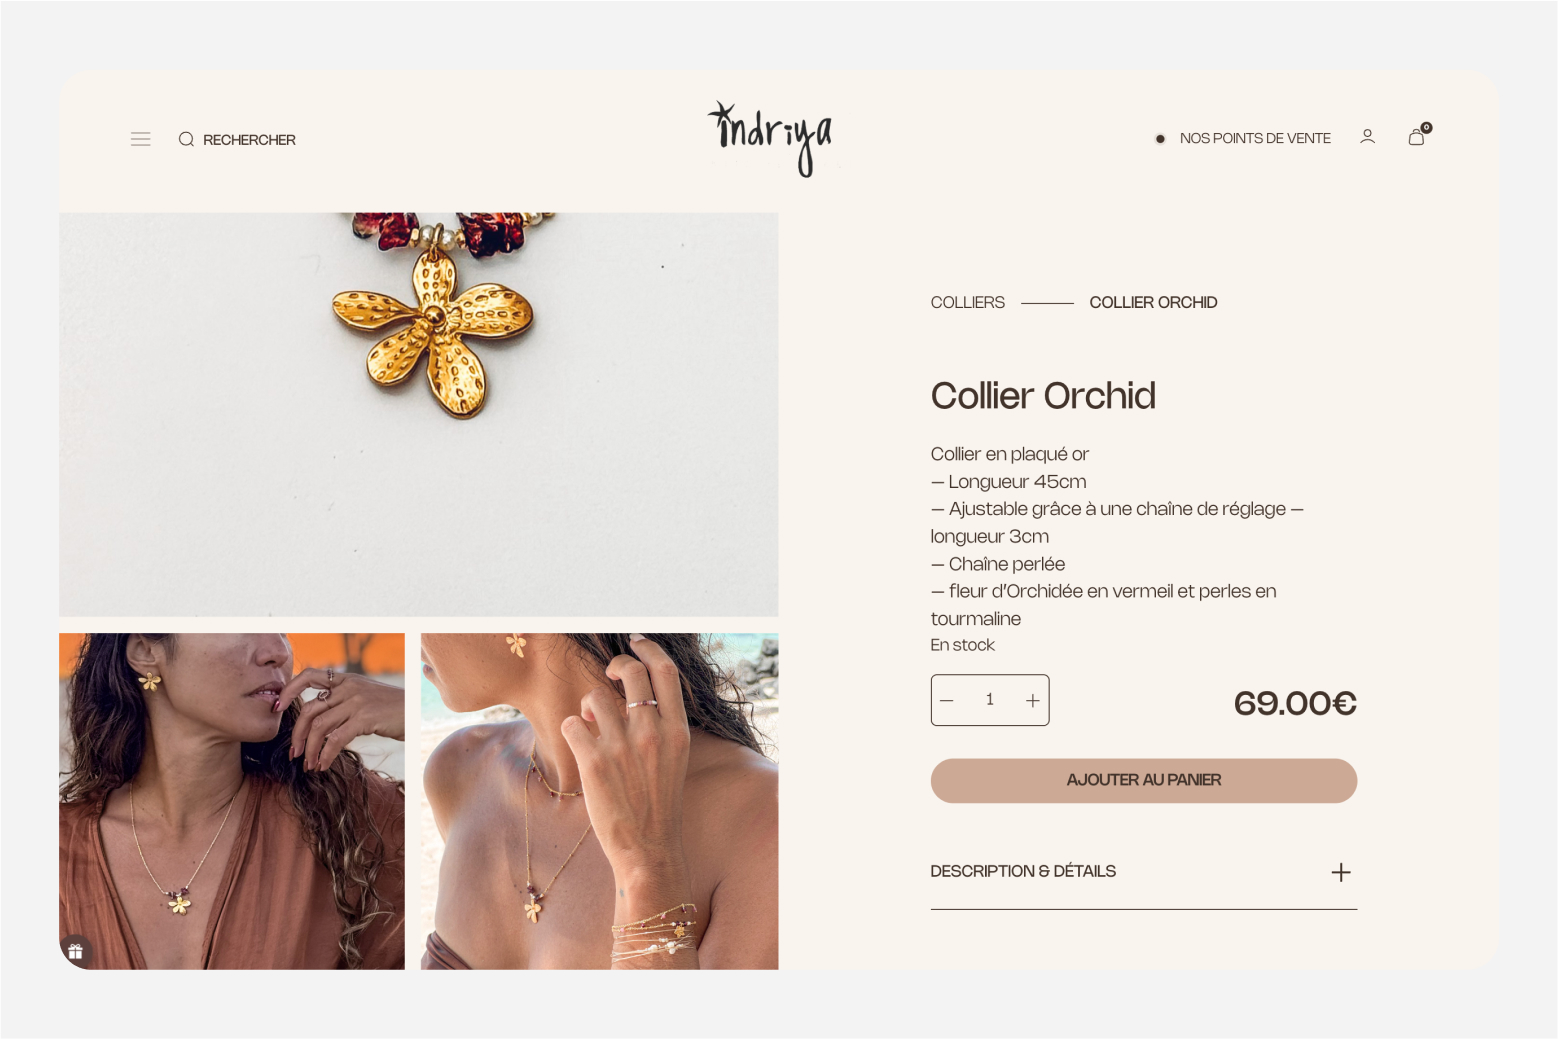Viewport: 1558px width, 1039px height.
Task: Open the hamburger menu icon
Action: [x=140, y=139]
